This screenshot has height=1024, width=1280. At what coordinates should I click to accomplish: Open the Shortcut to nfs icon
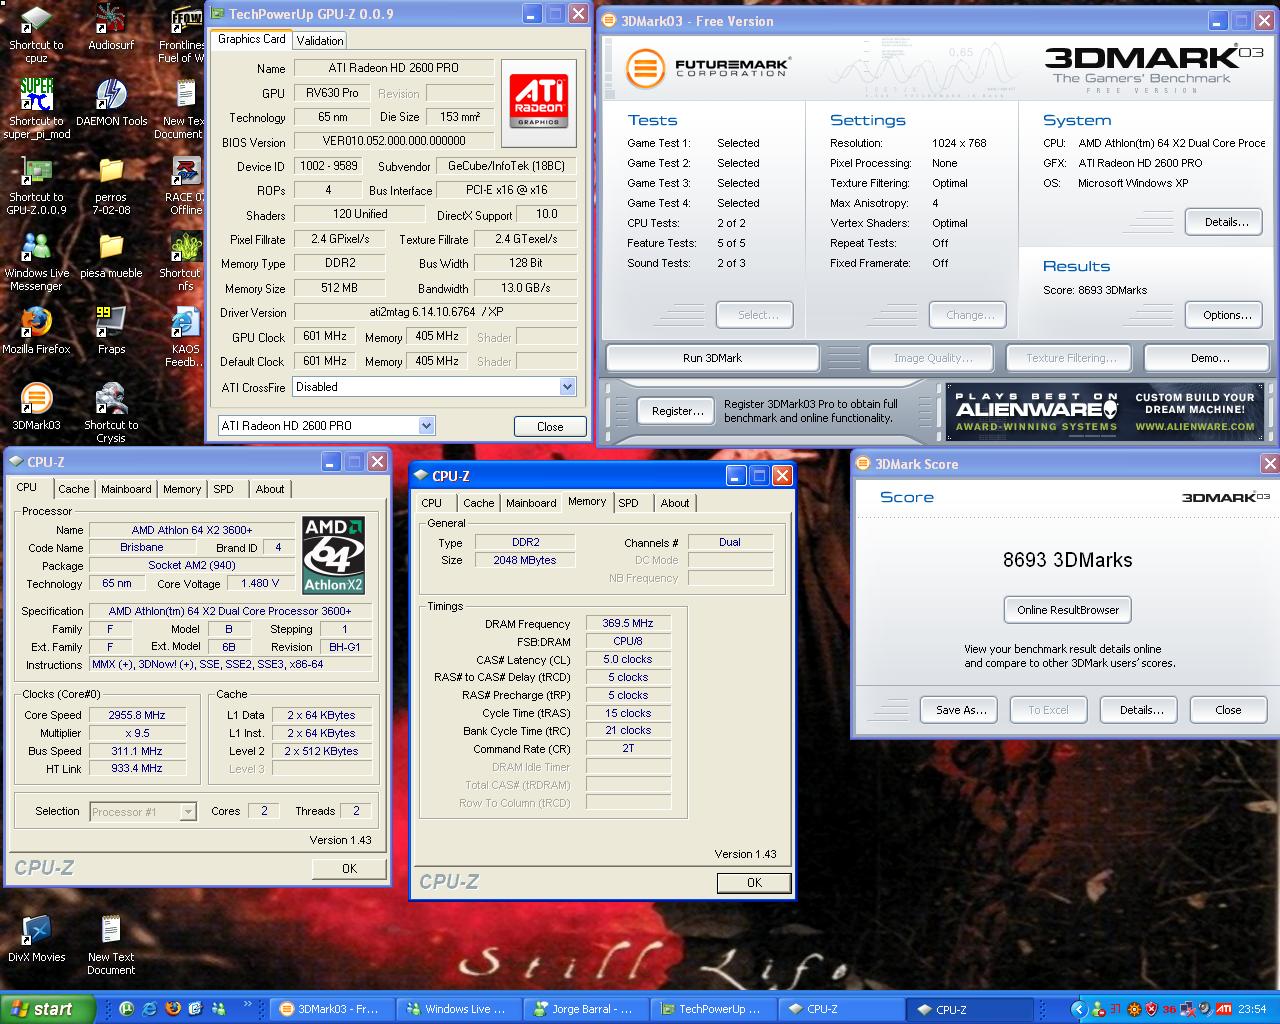pos(186,261)
